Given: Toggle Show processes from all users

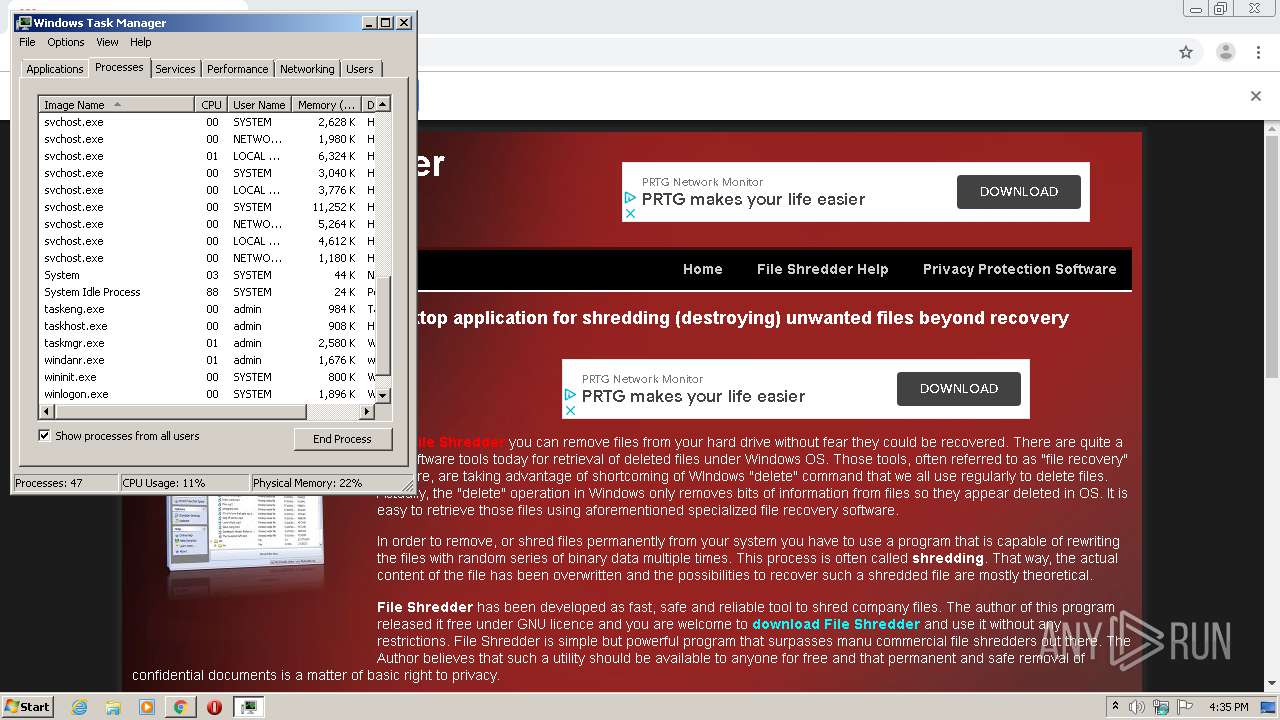Looking at the screenshot, I should point(44,436).
